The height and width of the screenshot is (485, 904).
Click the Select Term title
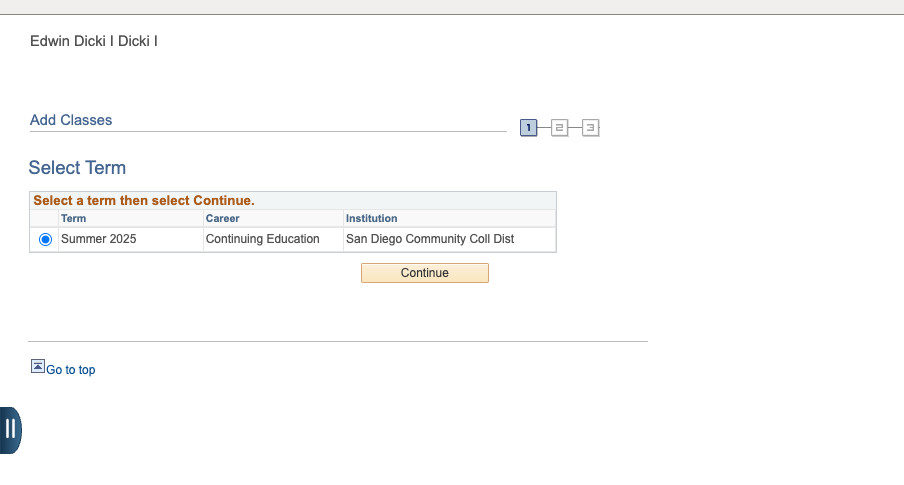click(77, 168)
